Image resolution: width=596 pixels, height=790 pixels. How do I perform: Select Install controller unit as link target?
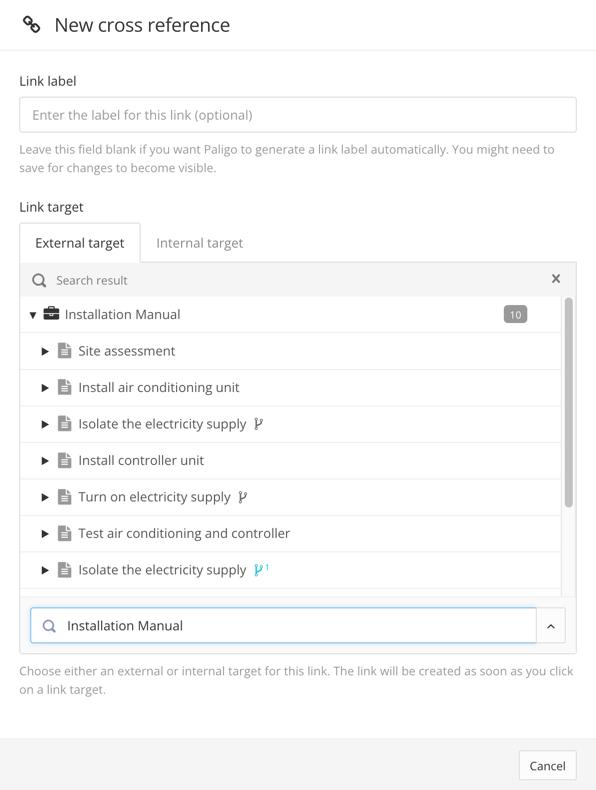(x=141, y=460)
